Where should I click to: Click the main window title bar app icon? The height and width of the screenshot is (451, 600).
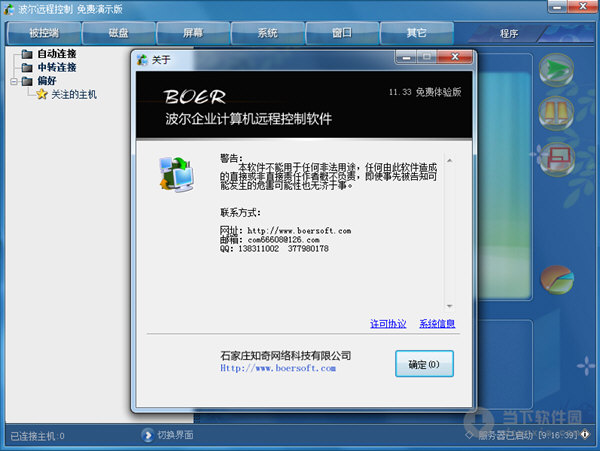pyautogui.click(x=9, y=10)
